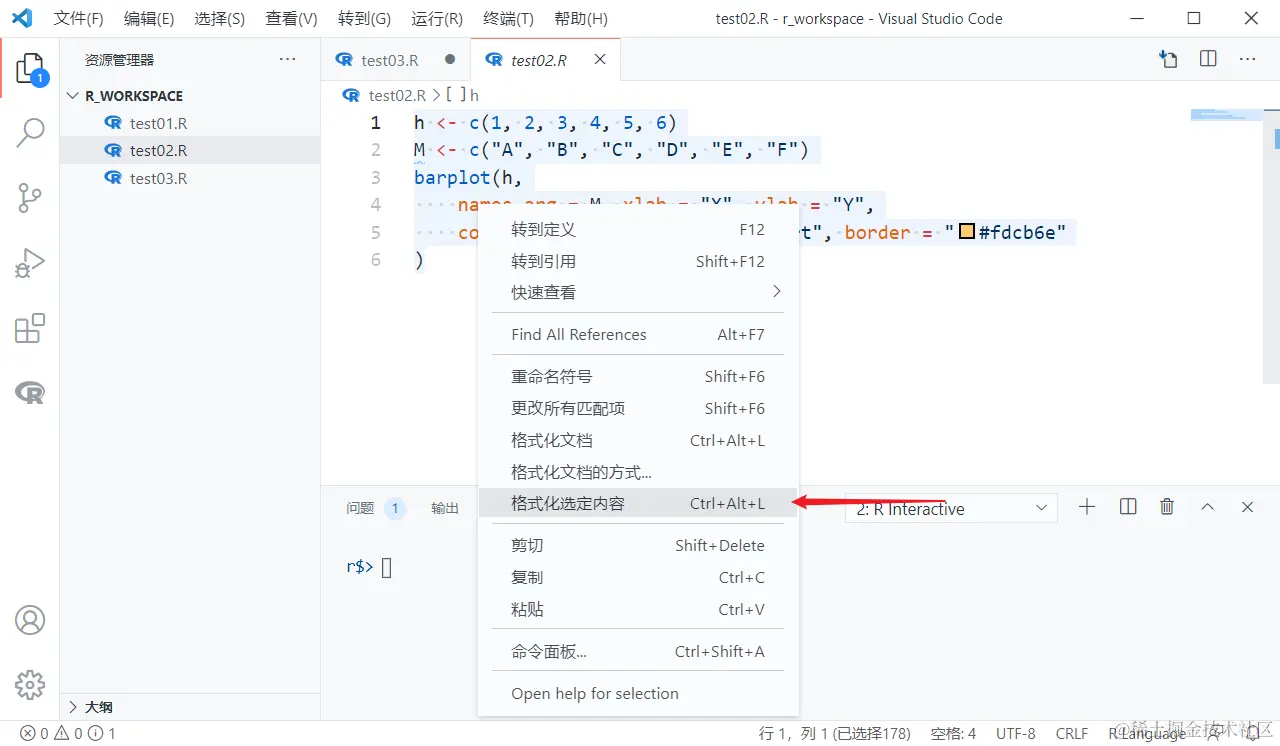Viewport: 1280px width, 746px height.
Task: Open the Manage gear icon
Action: (30, 685)
